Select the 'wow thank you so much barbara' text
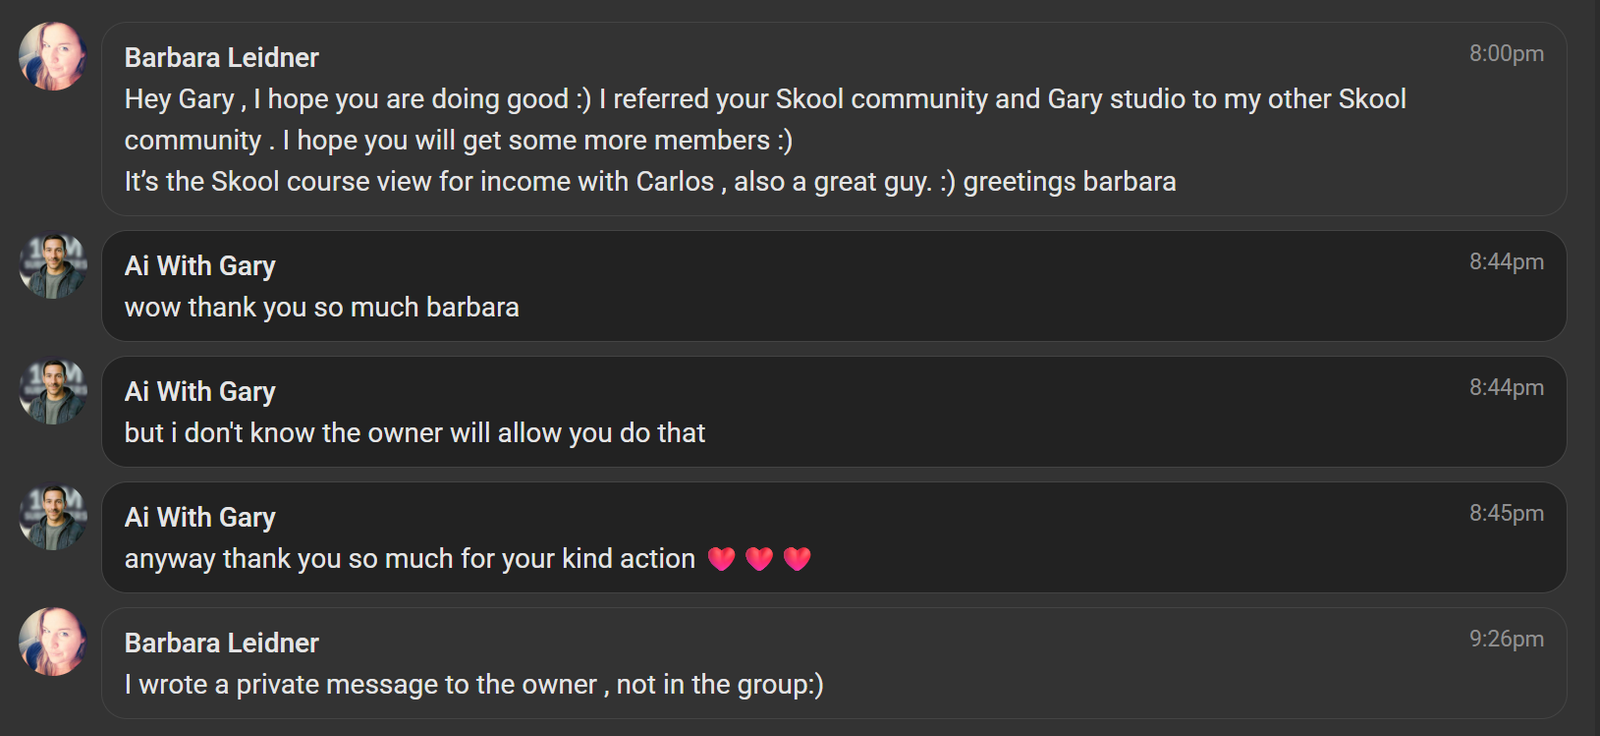 click(x=321, y=307)
